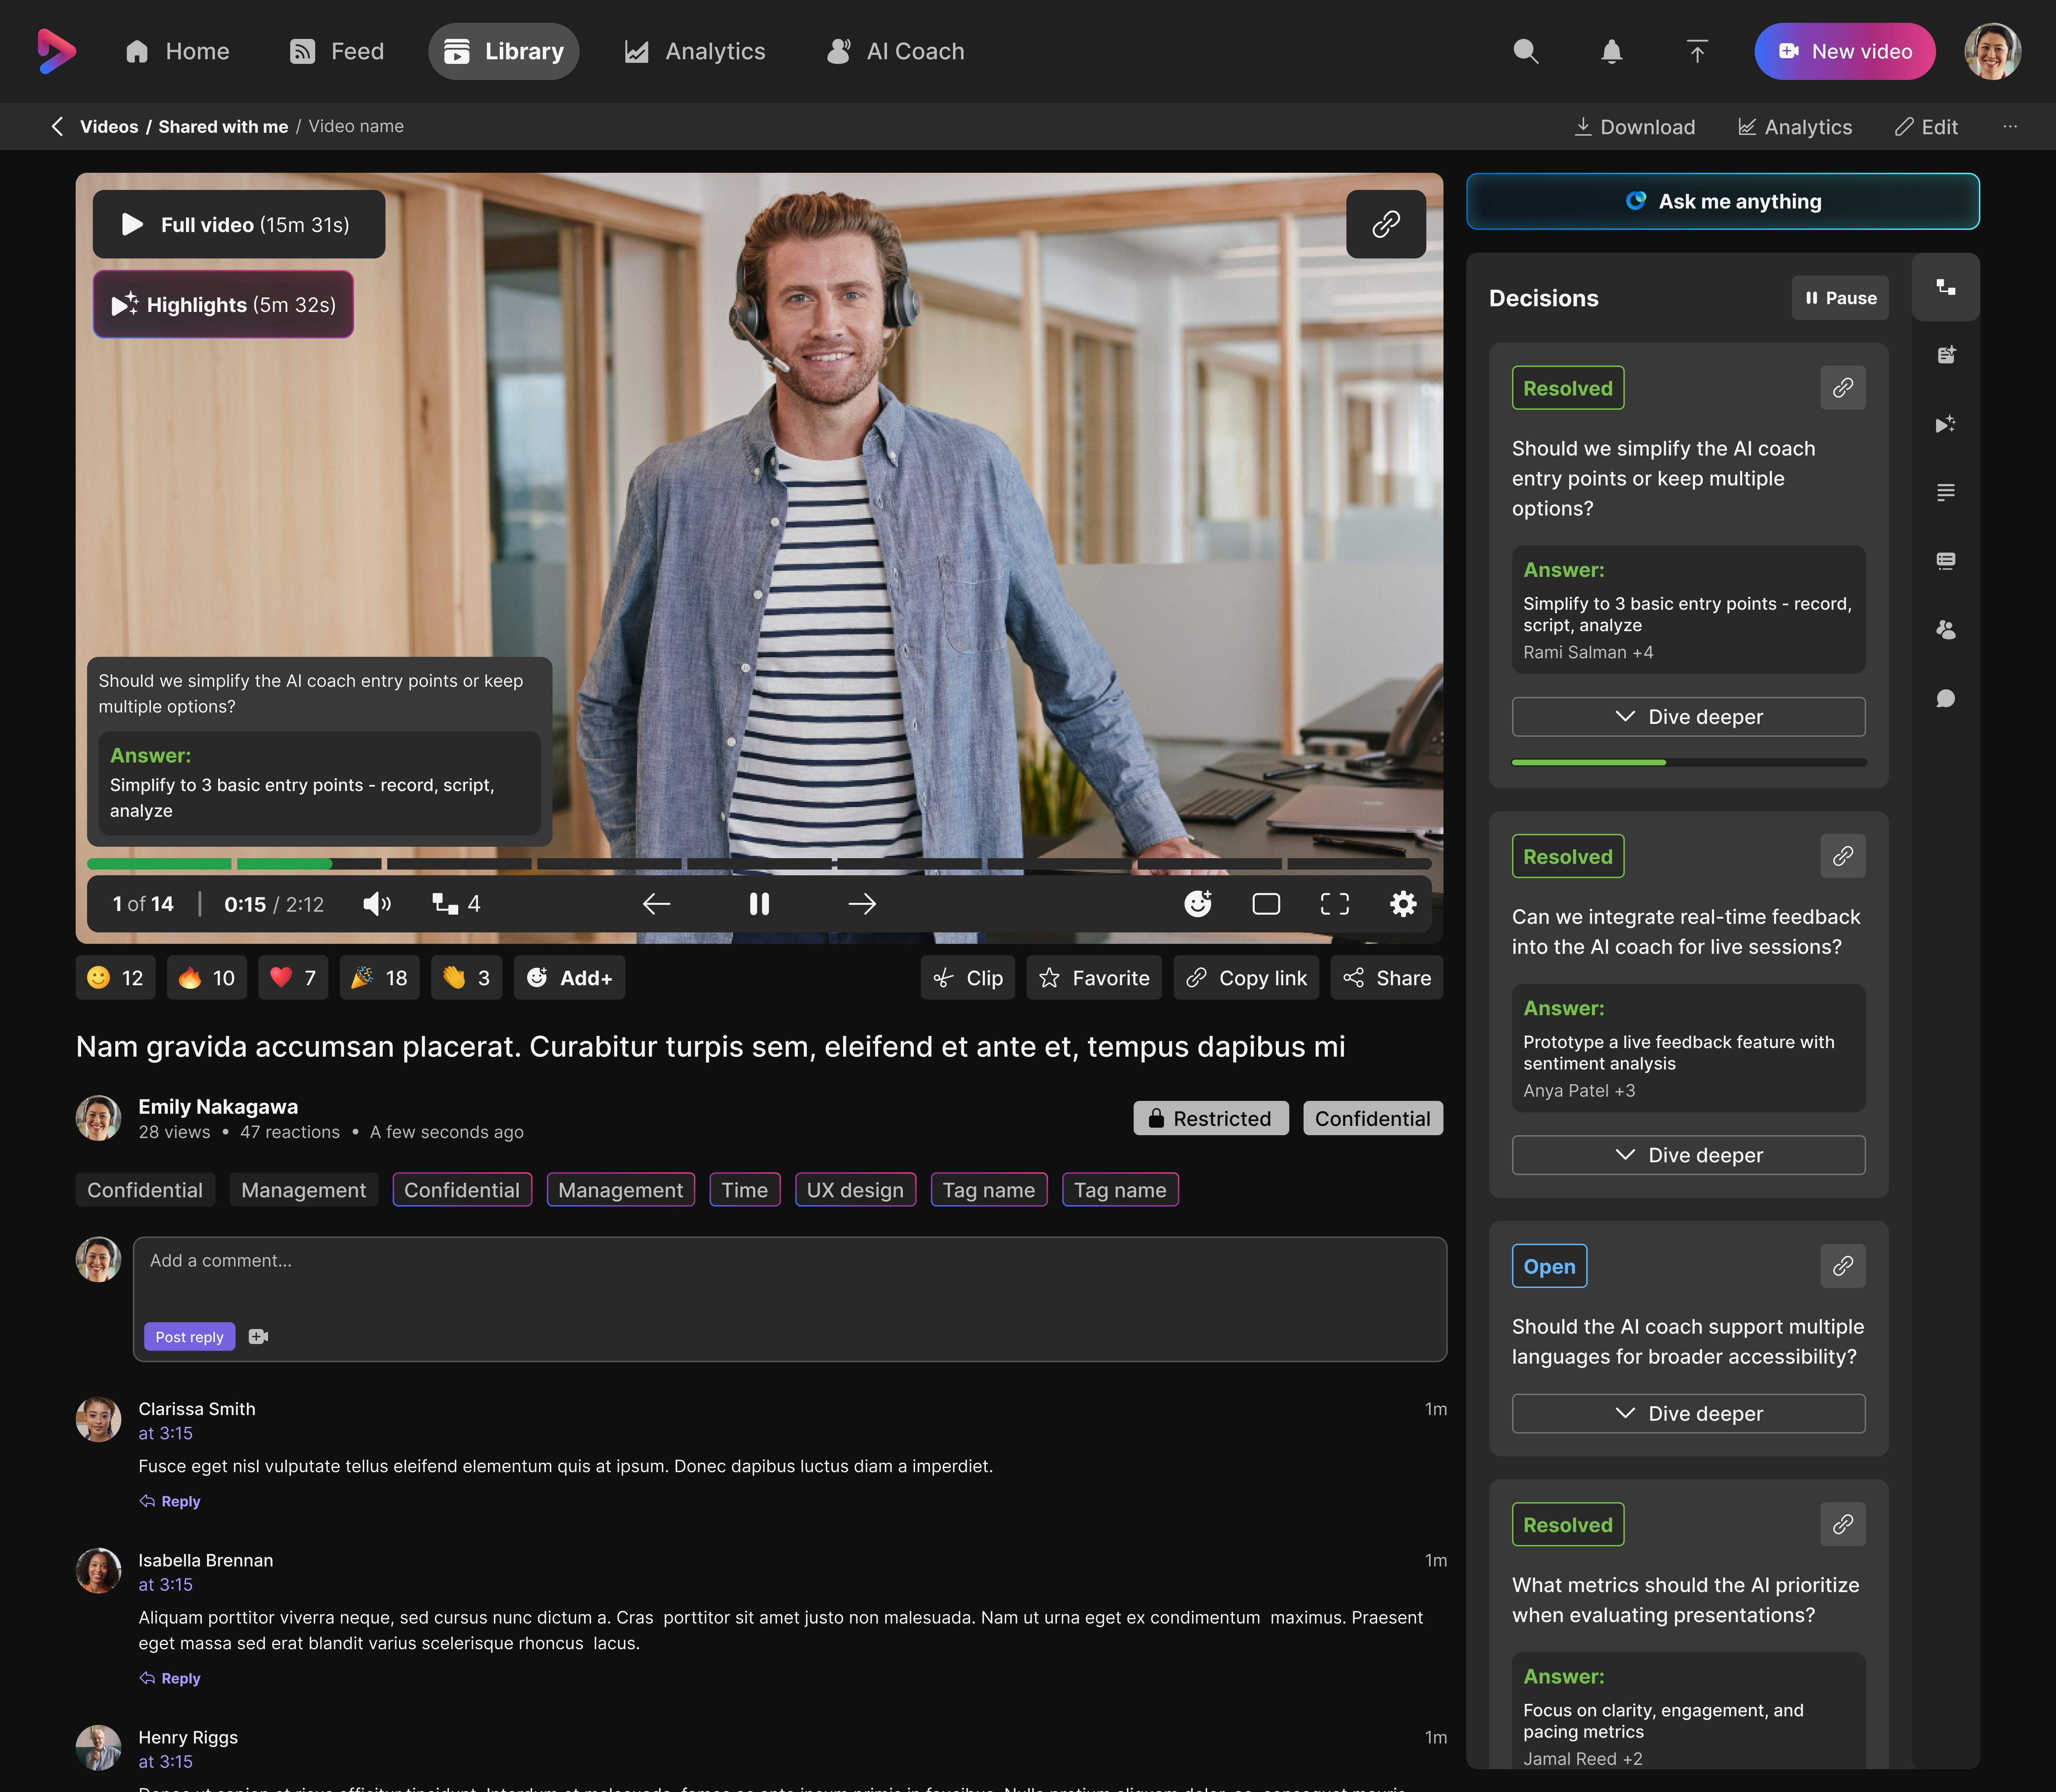
Task: Open the decisions count icon showing 4
Action: pos(456,904)
